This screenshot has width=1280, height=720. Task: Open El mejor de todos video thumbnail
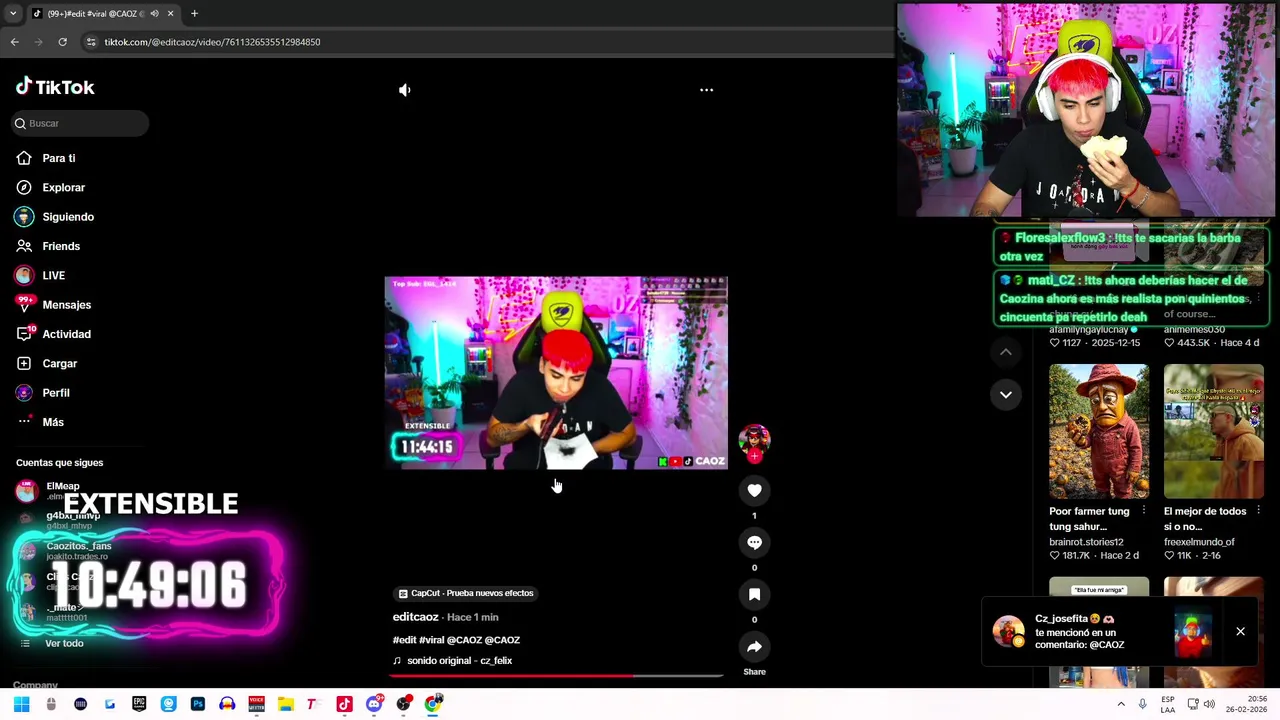coord(1214,431)
